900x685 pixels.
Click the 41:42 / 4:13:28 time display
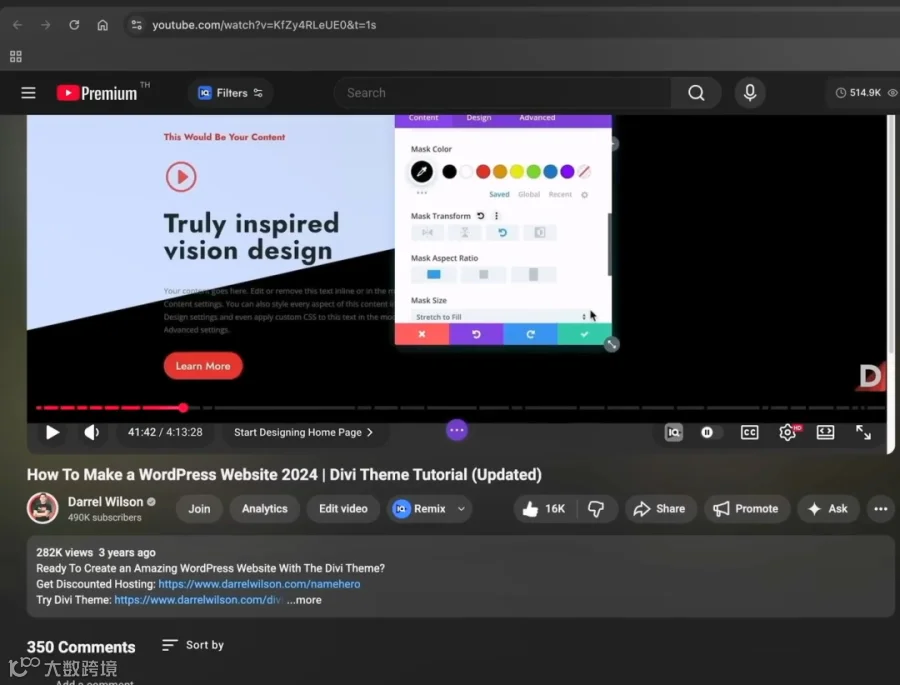[165, 432]
